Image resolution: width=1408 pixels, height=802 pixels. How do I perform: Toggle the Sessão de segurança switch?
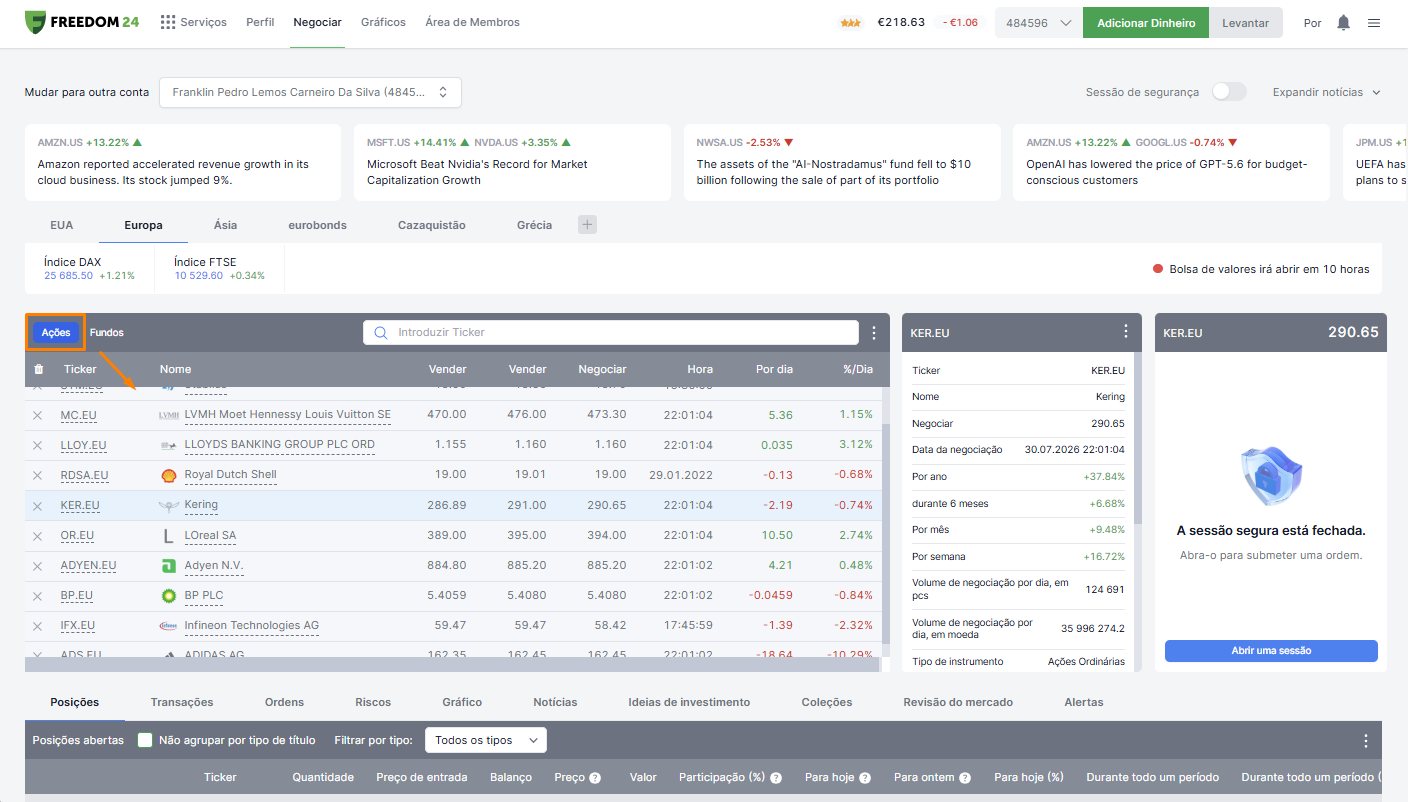1229,92
